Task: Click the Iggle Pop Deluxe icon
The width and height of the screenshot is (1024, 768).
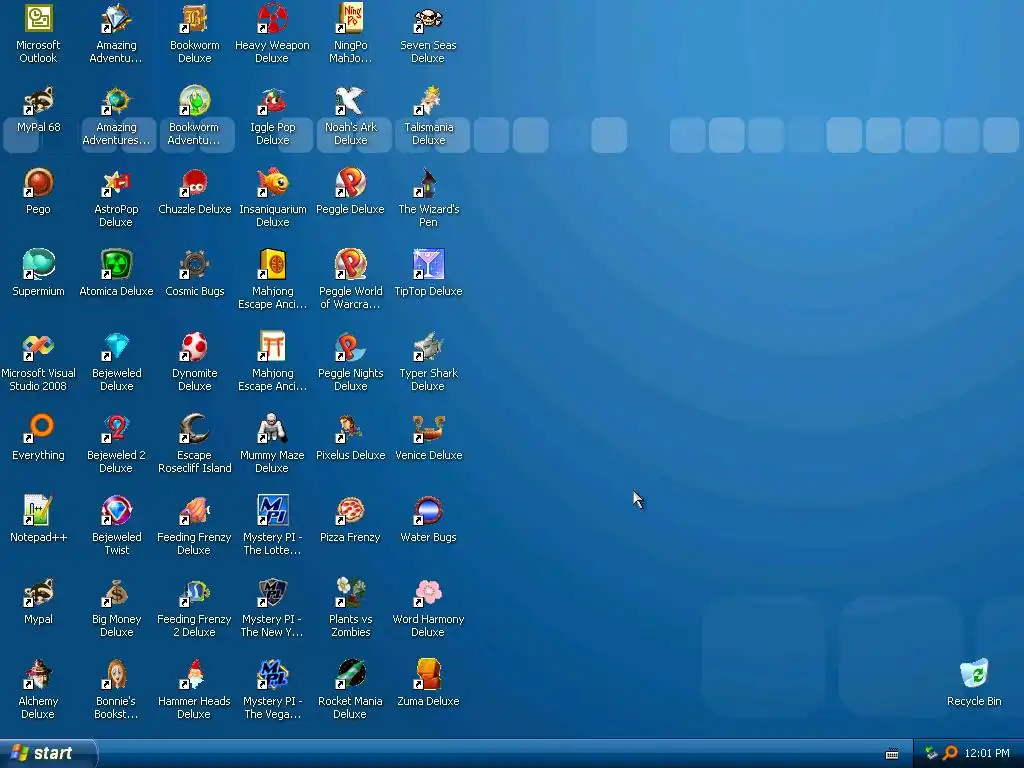Action: pos(272,101)
